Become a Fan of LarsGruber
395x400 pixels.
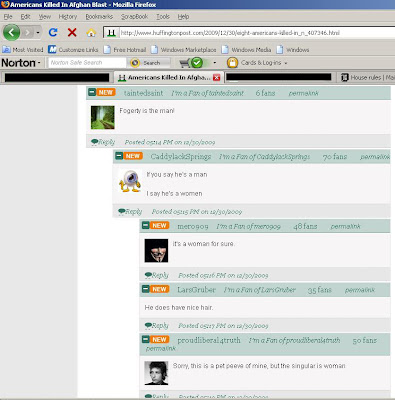pos(259,290)
